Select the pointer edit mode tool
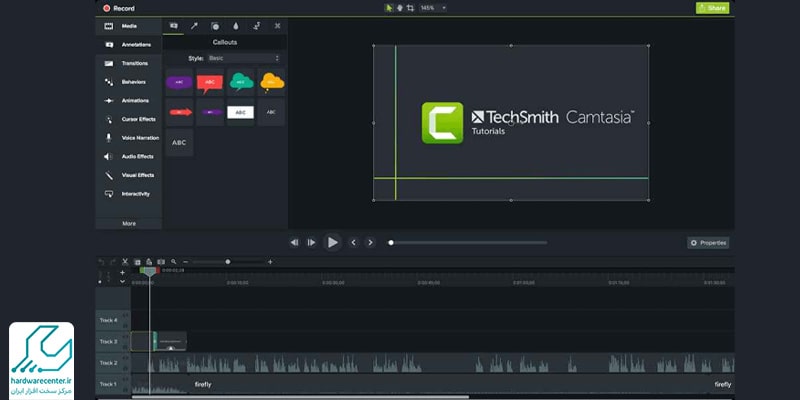The height and width of the screenshot is (400, 800). click(x=389, y=8)
